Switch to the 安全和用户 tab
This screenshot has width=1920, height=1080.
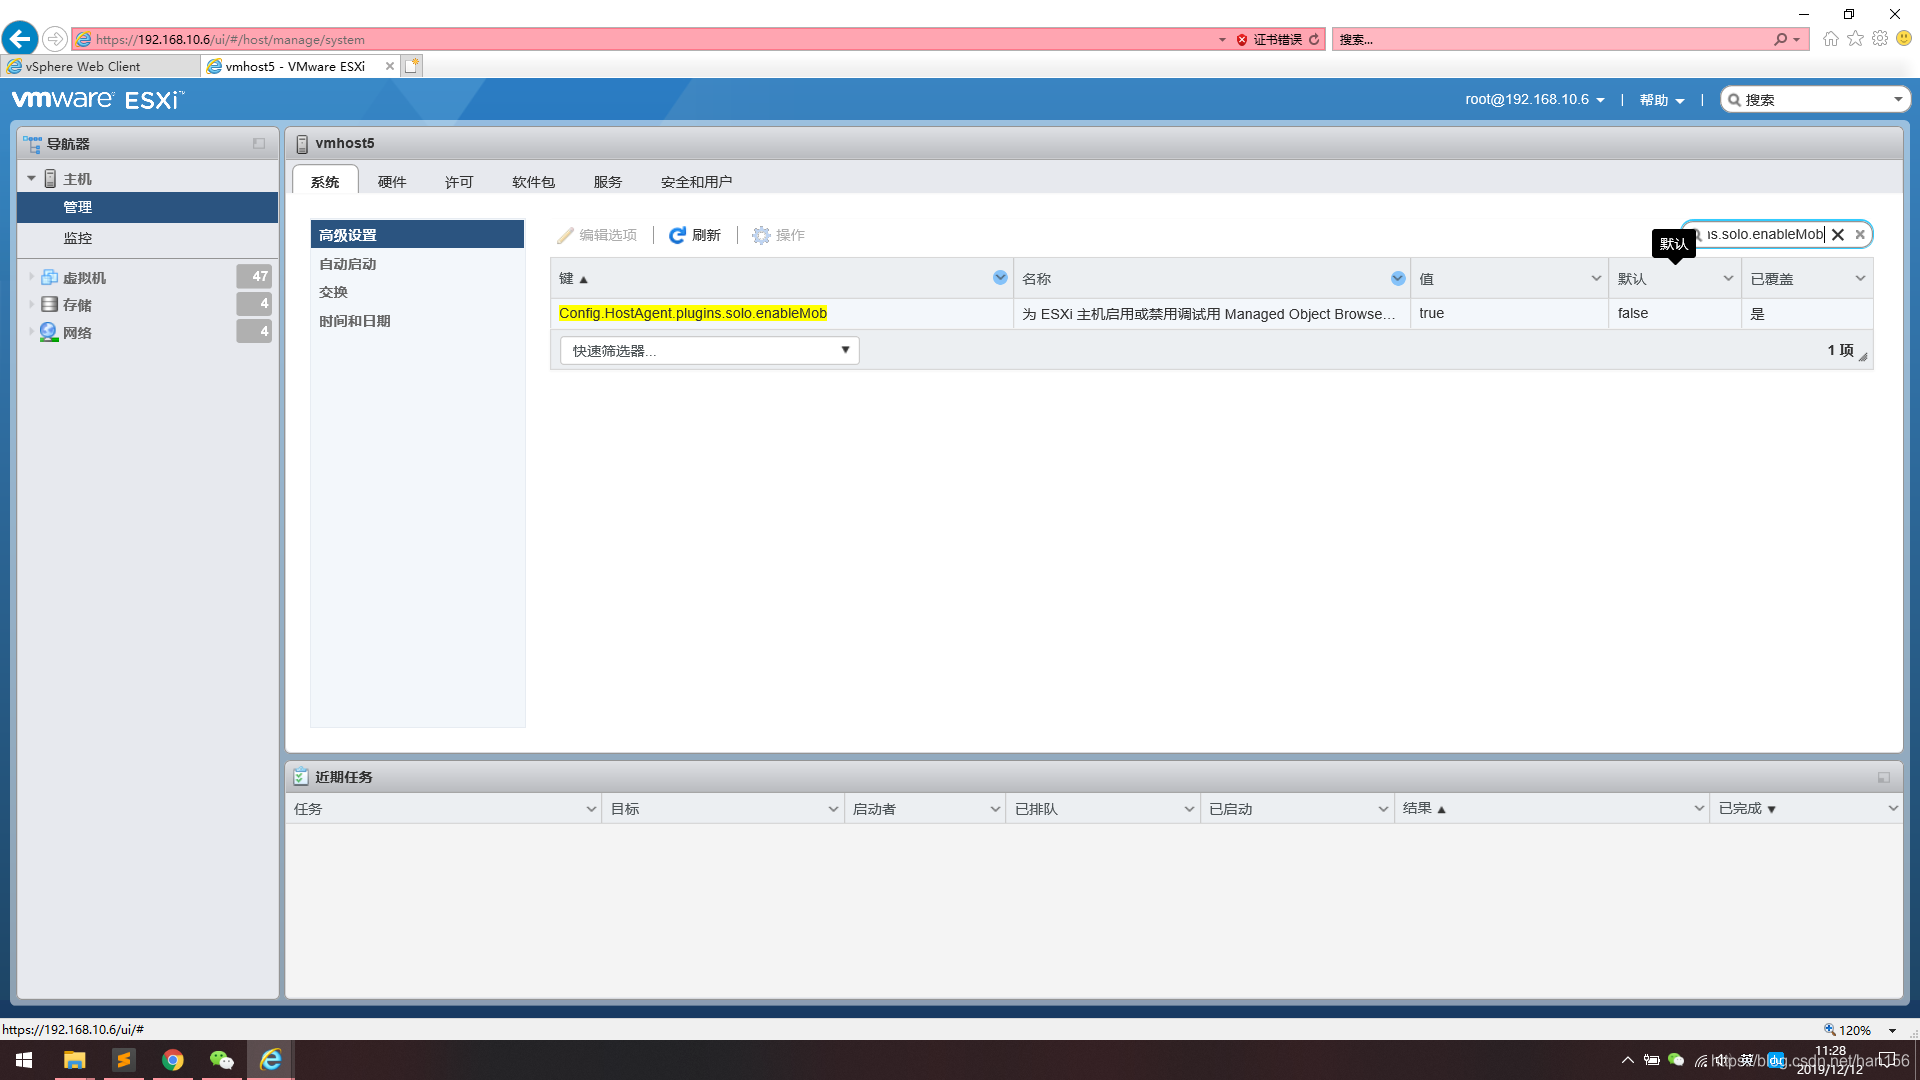696,181
